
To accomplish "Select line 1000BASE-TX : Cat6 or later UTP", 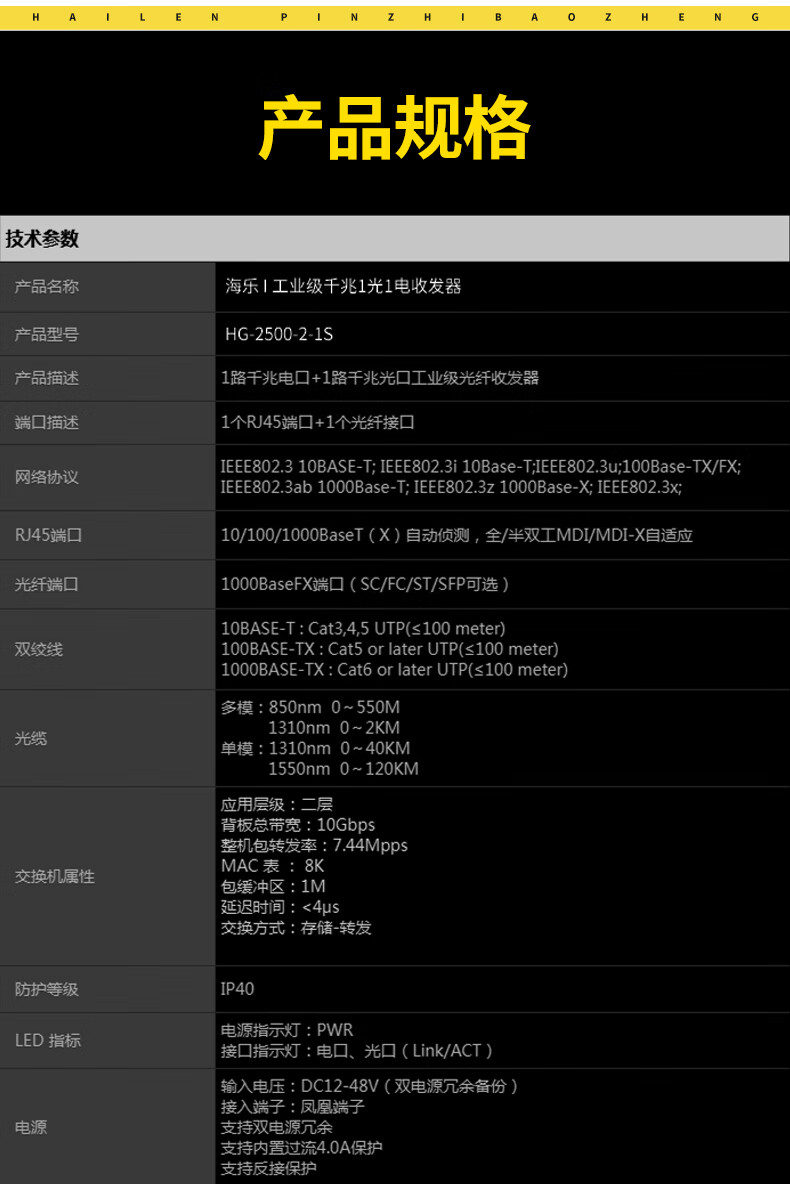I will pyautogui.click(x=394, y=669).
